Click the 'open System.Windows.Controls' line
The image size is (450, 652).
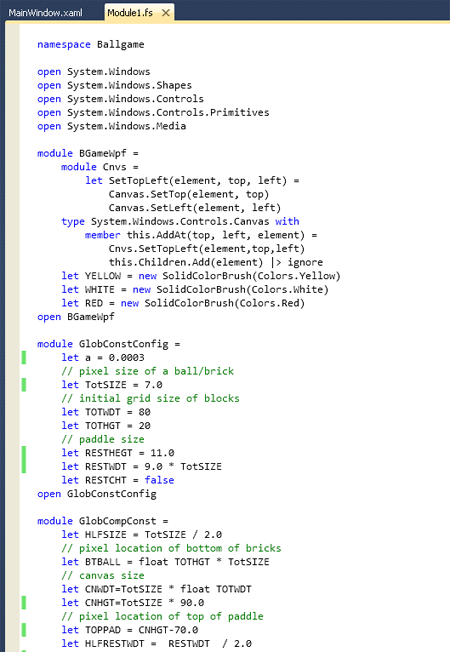pyautogui.click(x=120, y=99)
